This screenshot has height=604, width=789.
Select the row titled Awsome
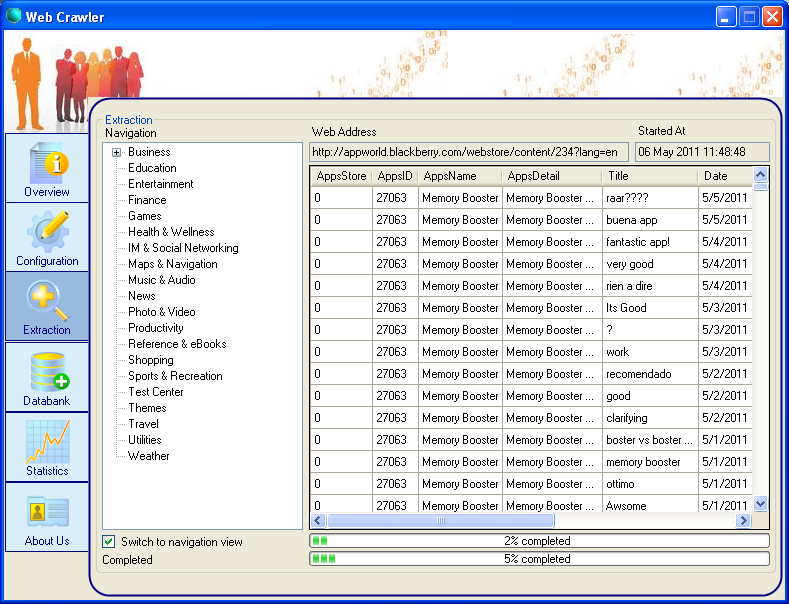[x=531, y=505]
